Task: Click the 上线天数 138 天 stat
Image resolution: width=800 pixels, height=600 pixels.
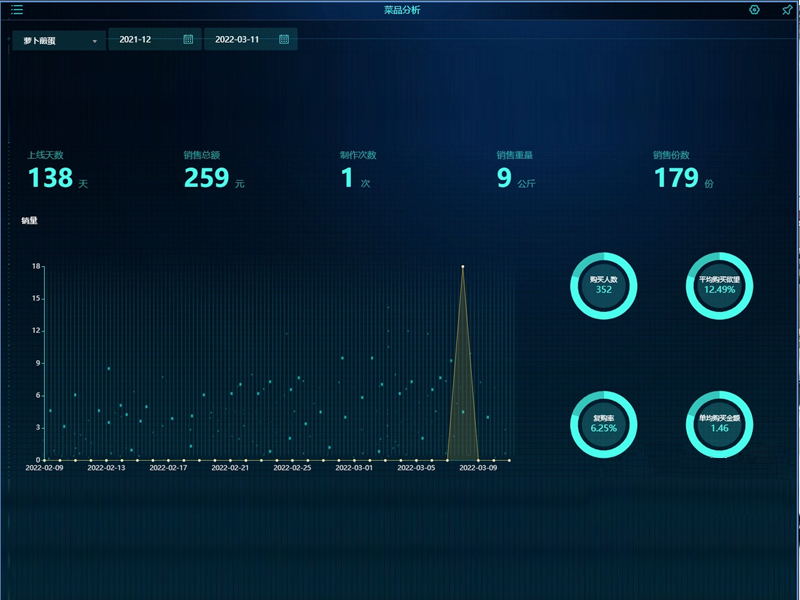Action: [57, 172]
